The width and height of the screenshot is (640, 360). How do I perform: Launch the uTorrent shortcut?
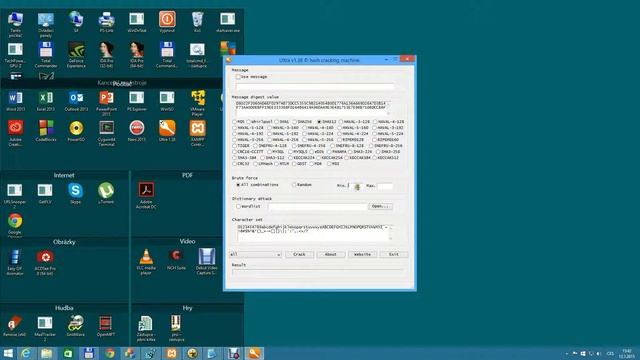pyautogui.click(x=106, y=193)
